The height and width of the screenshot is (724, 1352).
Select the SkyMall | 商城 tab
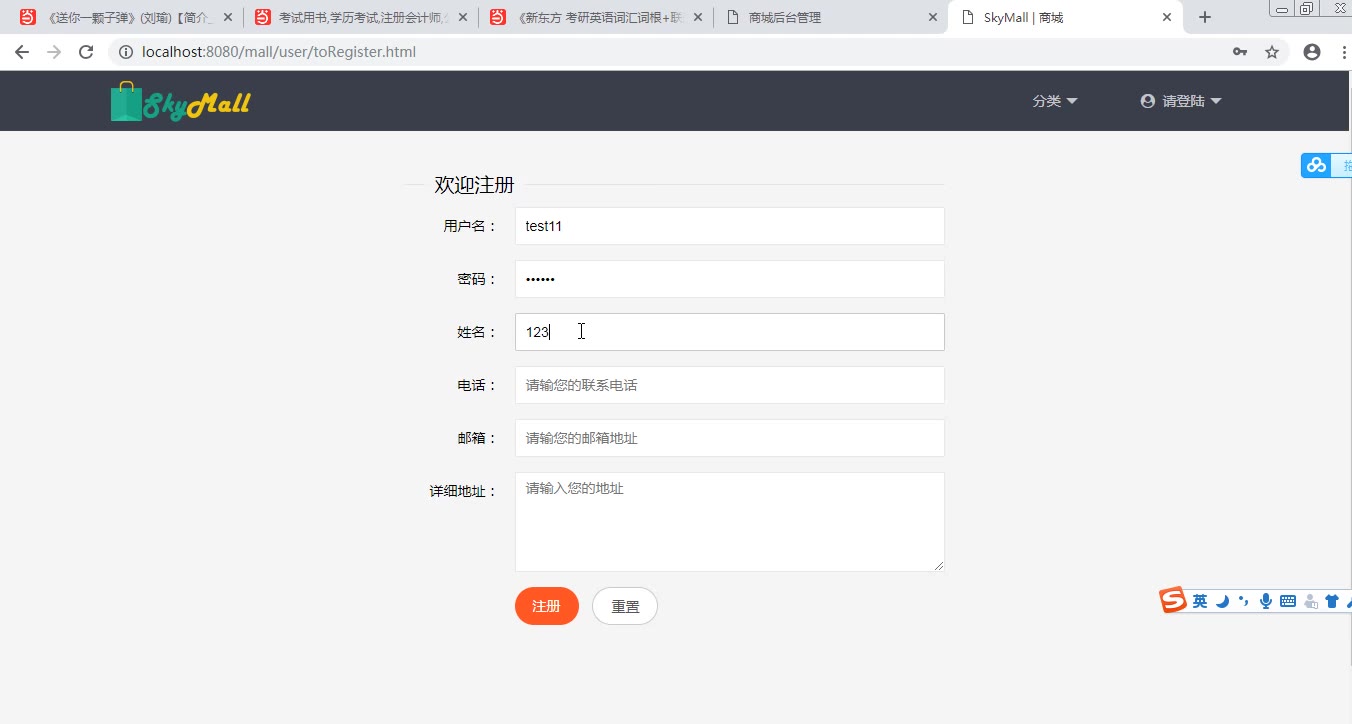1066,18
